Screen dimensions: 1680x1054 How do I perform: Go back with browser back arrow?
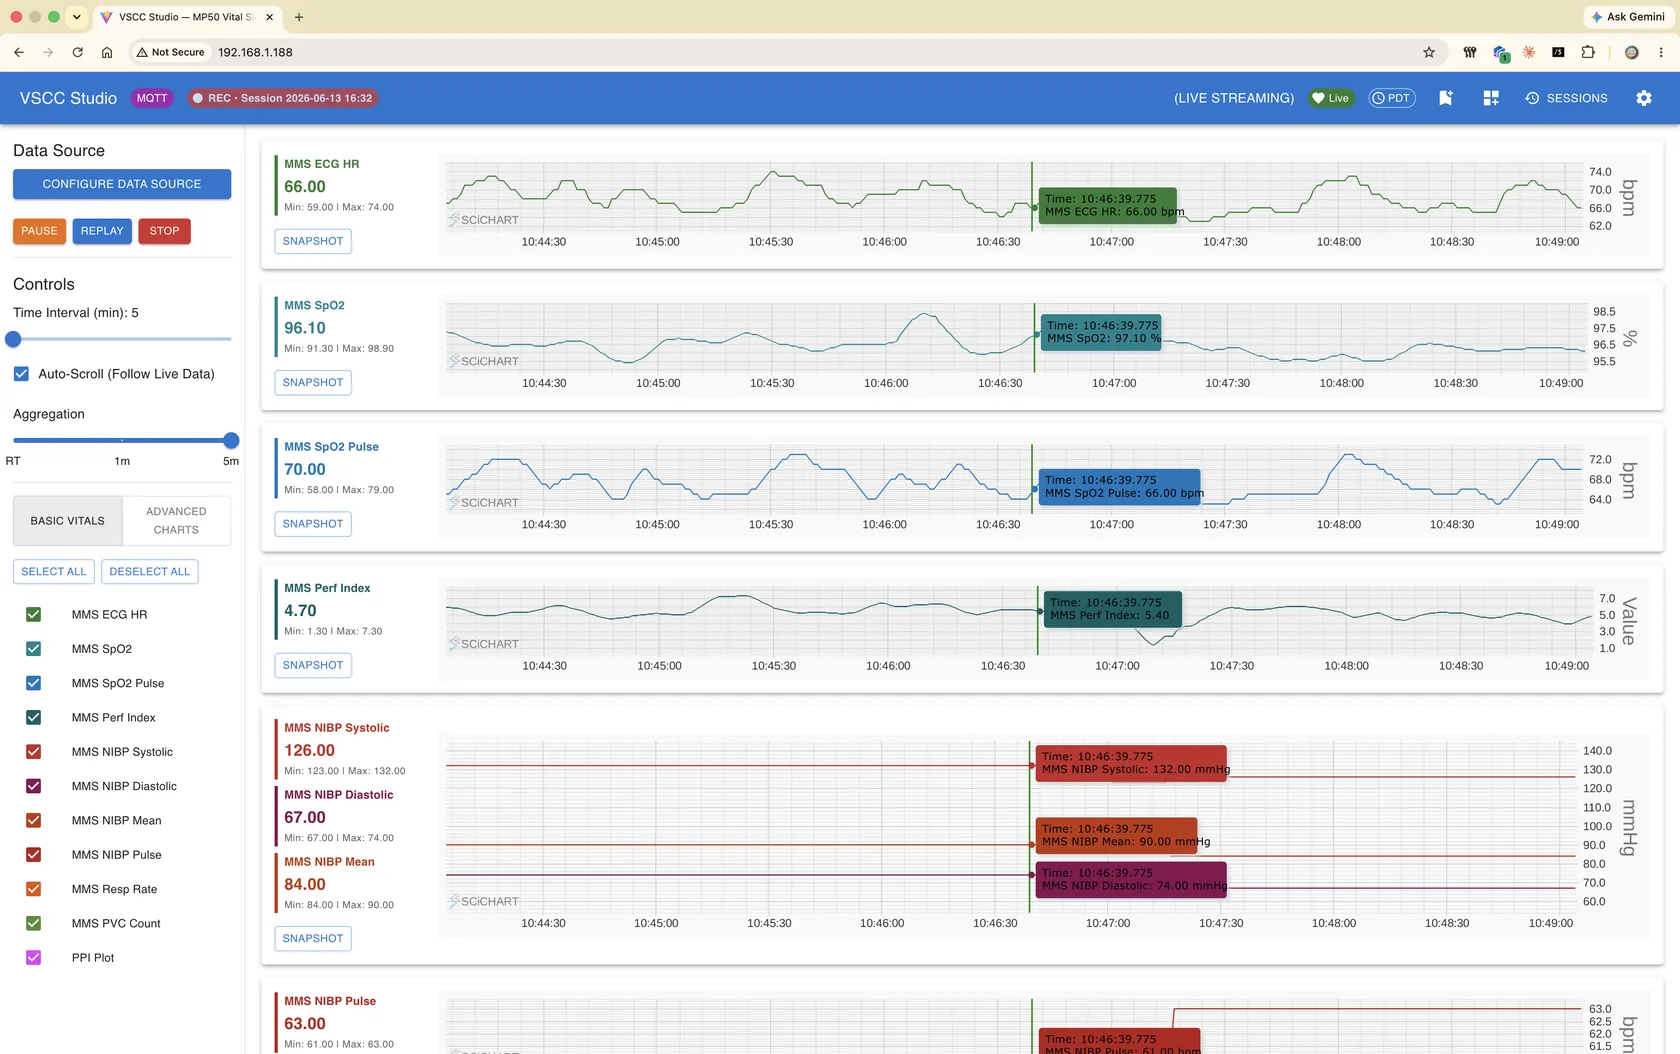pos(19,52)
